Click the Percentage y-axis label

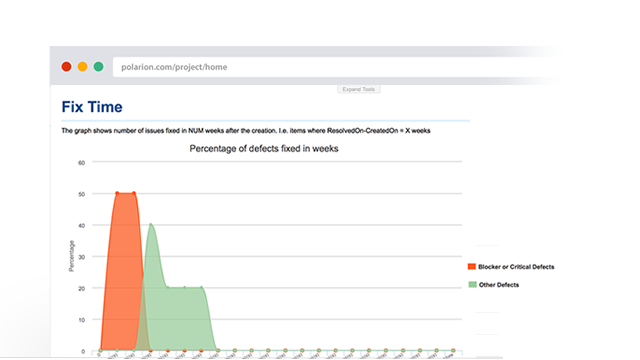tap(71, 256)
